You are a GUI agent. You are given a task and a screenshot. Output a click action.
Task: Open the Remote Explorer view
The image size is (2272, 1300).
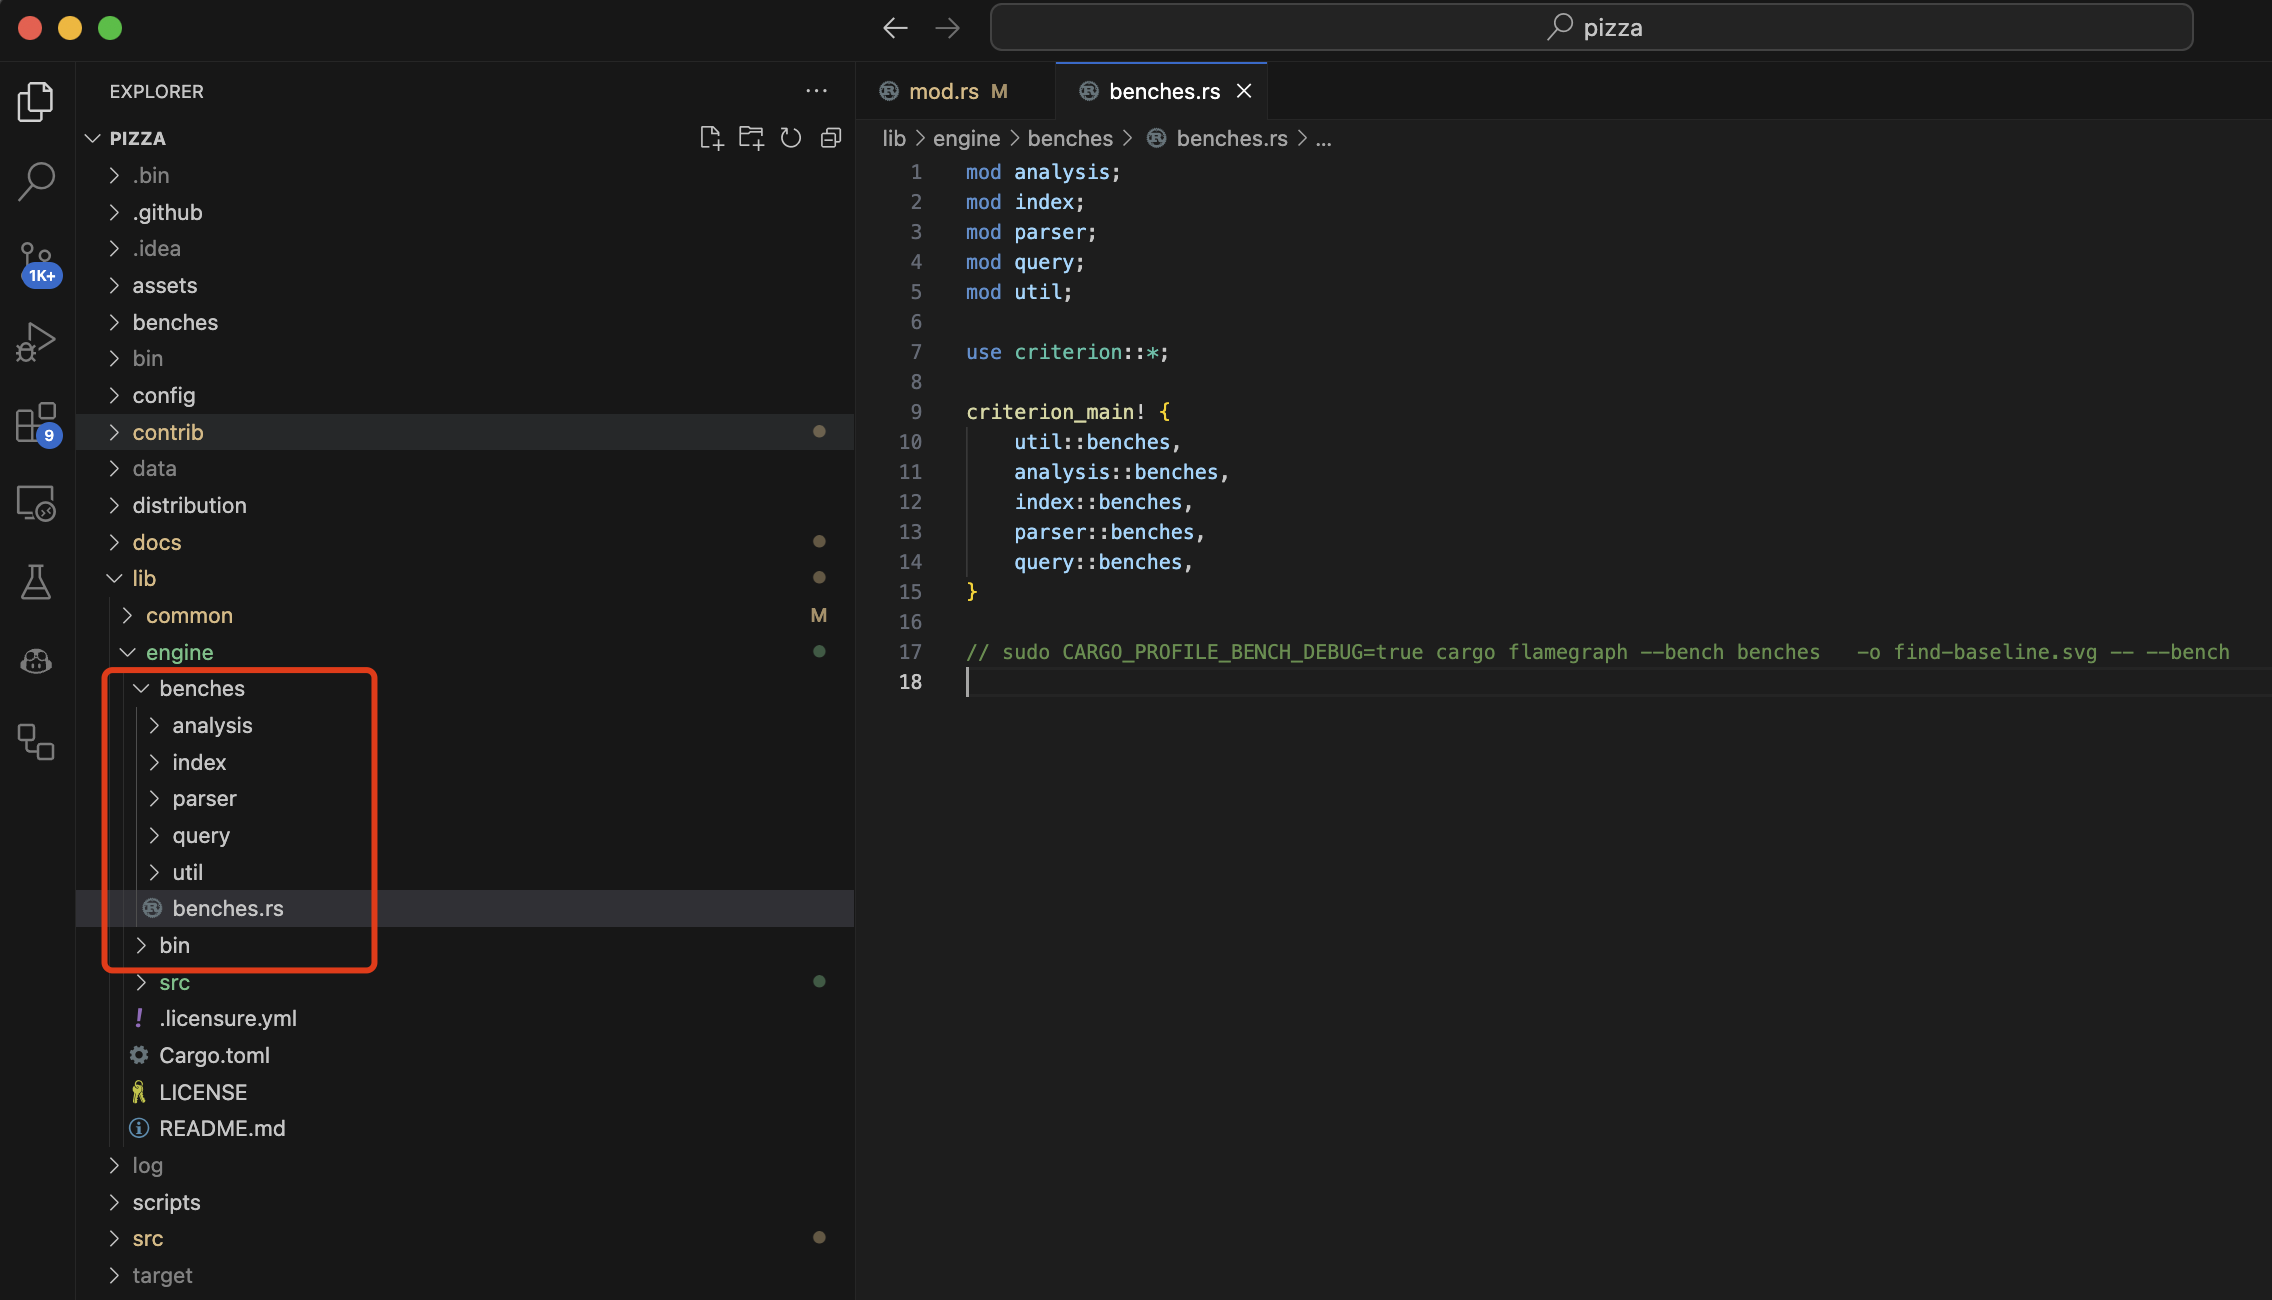click(x=36, y=503)
